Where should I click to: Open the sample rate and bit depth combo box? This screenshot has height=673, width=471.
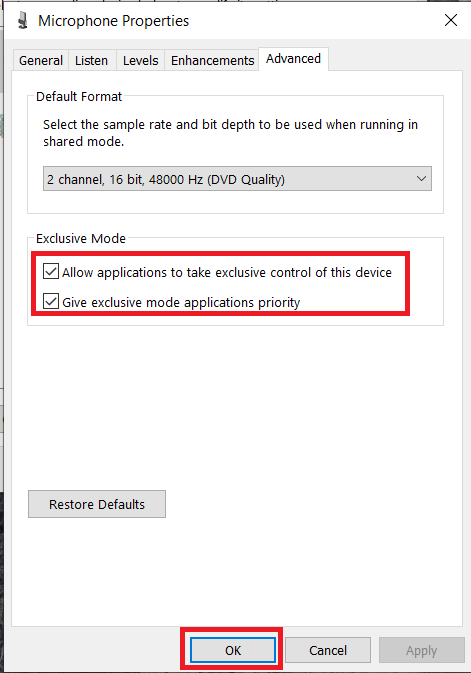(237, 179)
